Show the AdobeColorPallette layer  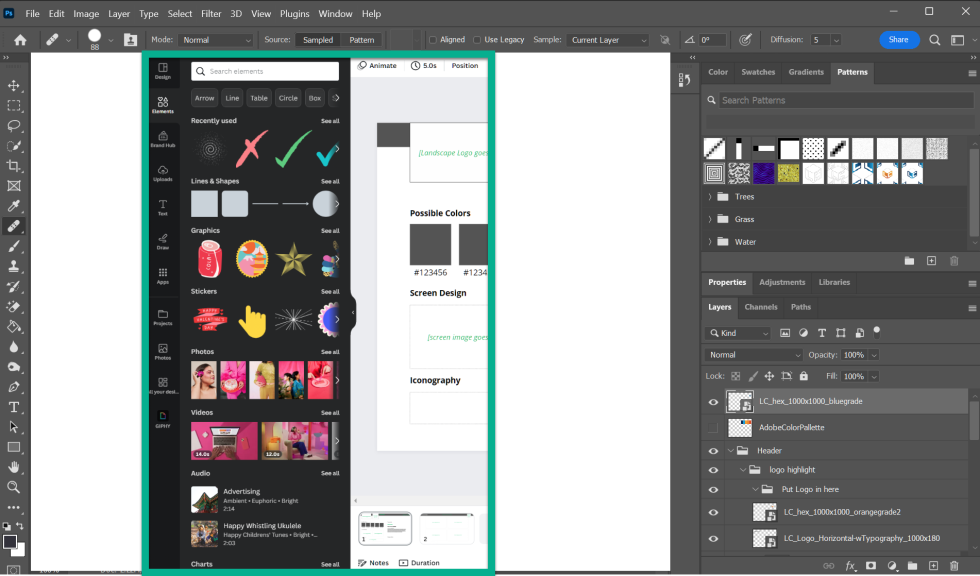[x=713, y=428]
